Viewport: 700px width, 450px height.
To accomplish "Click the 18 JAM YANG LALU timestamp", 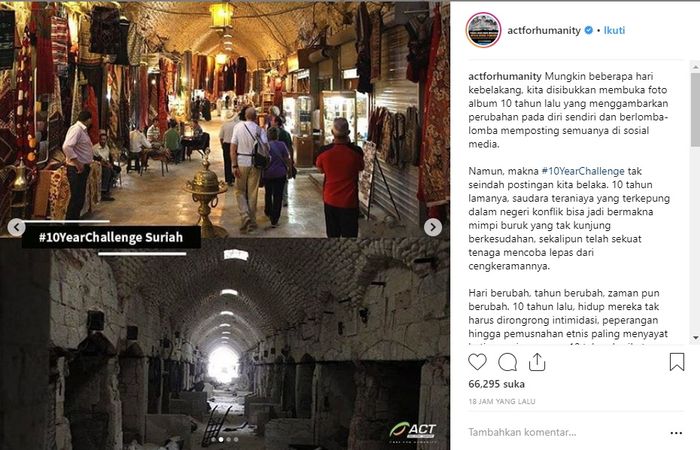I will (502, 401).
